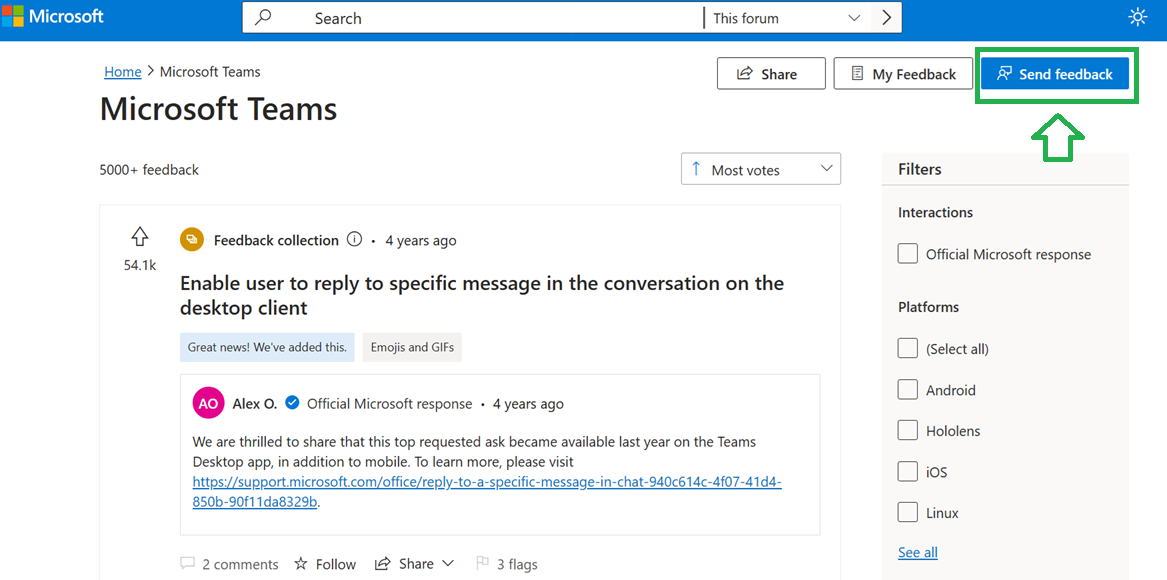Click the Emojis and GIFs tag

pyautogui.click(x=412, y=347)
